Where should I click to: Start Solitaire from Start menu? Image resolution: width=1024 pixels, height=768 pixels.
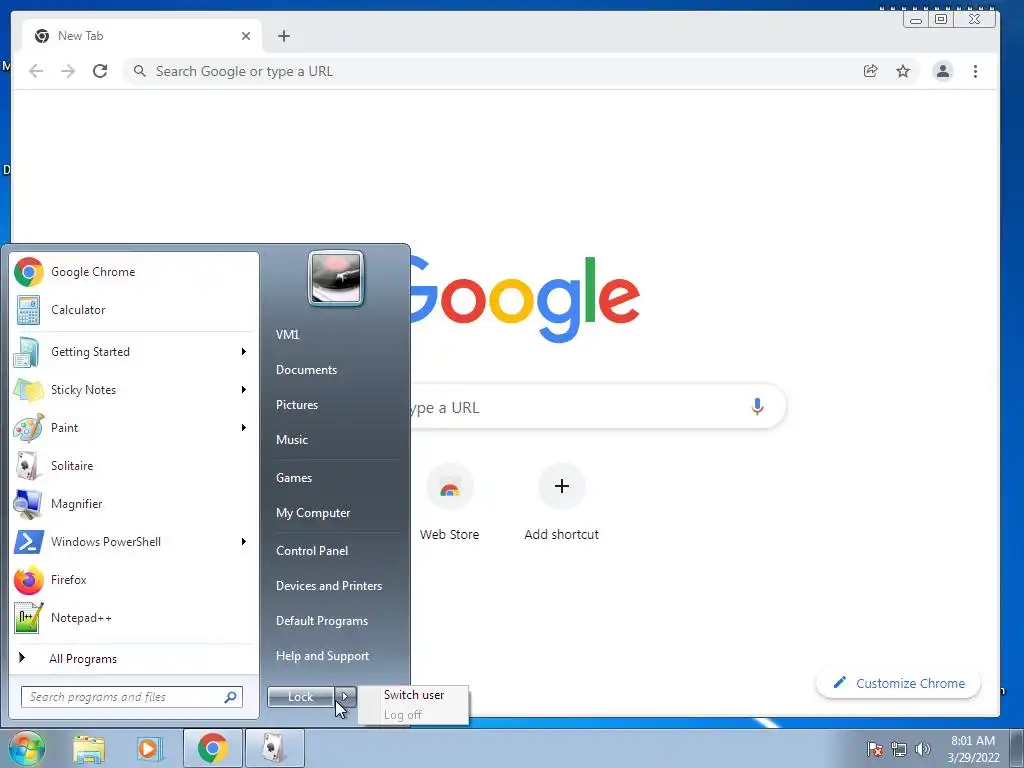pos(134,466)
